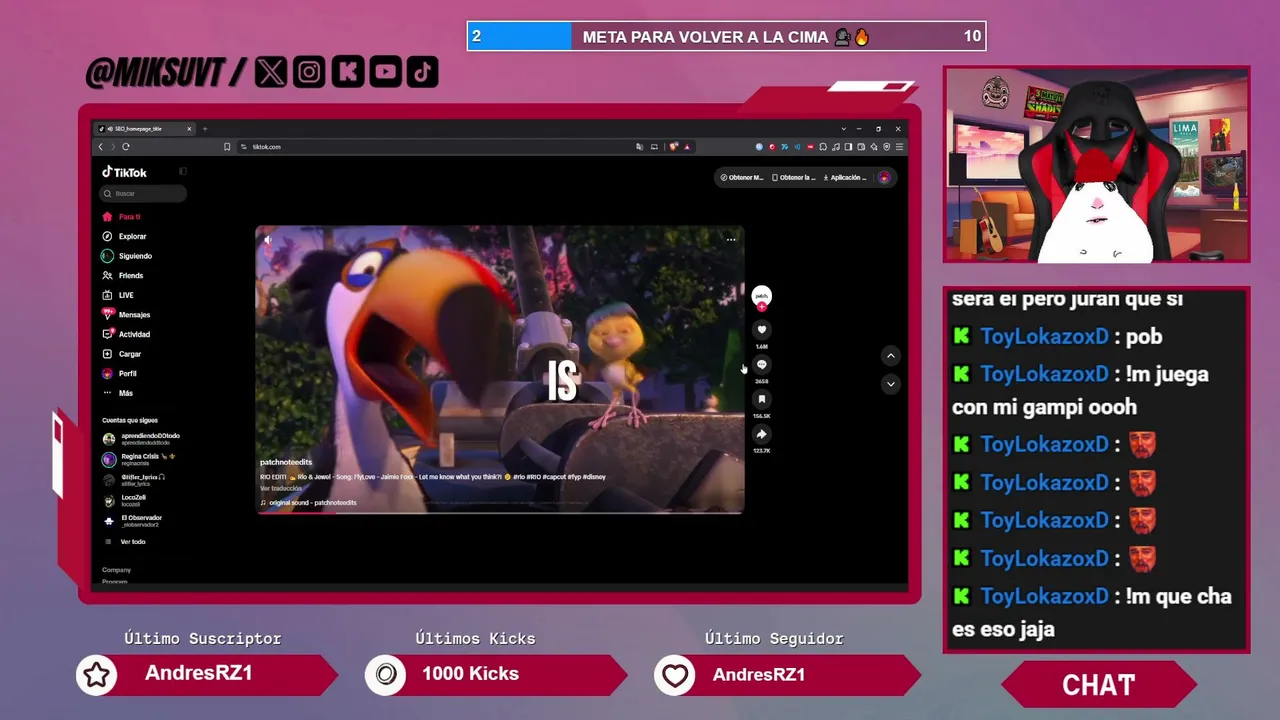Collapse the TikTok sidebar panel icon

pyautogui.click(x=183, y=172)
